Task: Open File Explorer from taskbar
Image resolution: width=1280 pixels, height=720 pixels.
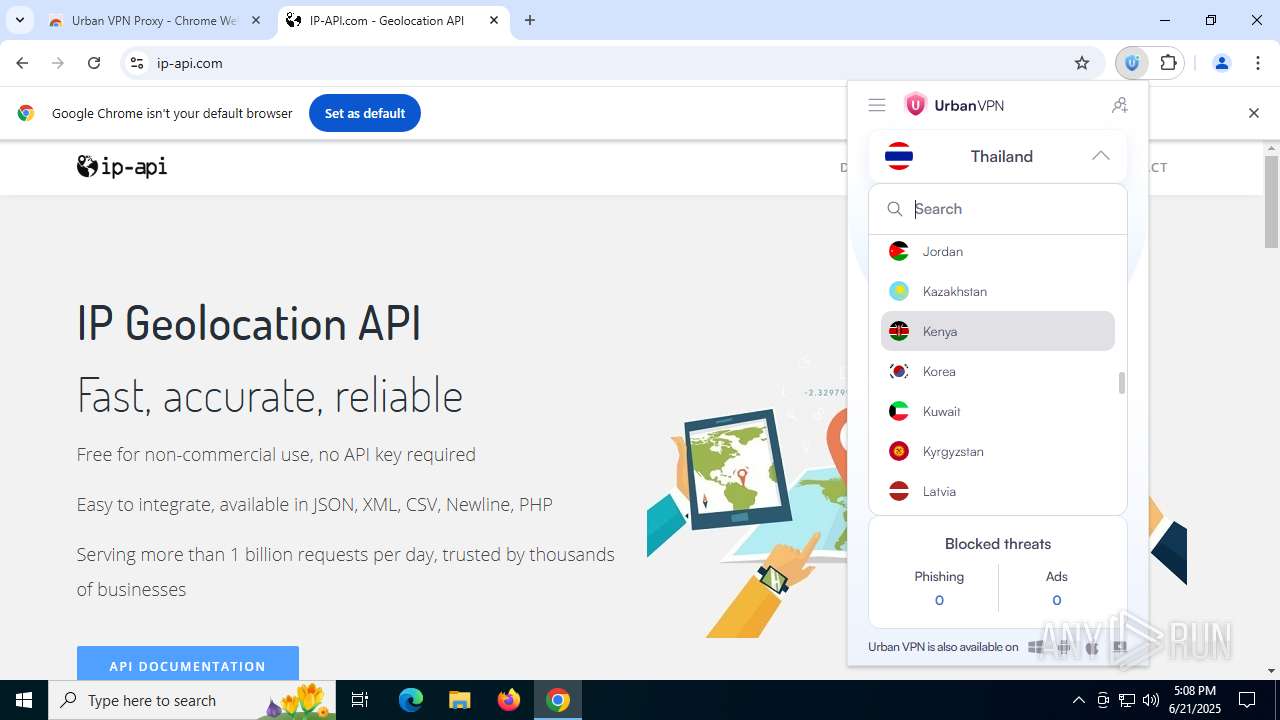Action: pos(459,700)
